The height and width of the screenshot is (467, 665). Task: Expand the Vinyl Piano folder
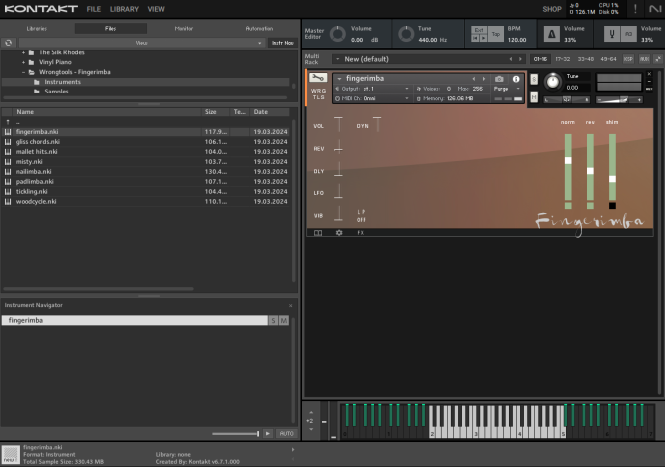(x=23, y=62)
